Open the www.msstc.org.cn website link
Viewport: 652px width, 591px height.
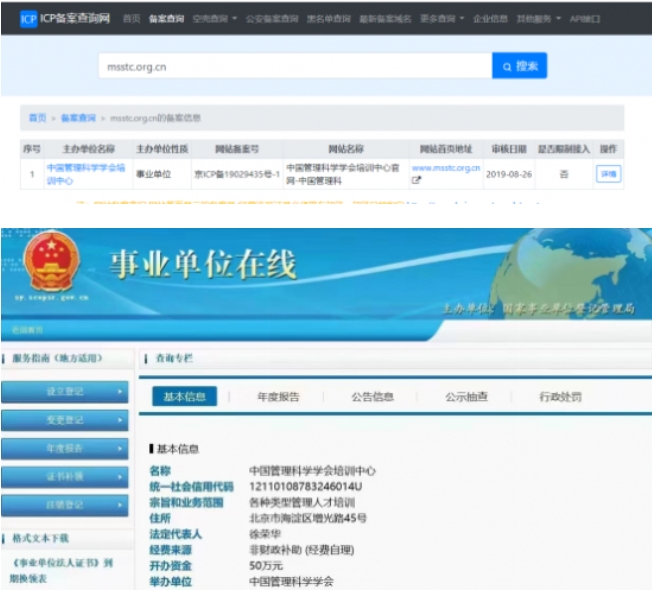(x=446, y=168)
